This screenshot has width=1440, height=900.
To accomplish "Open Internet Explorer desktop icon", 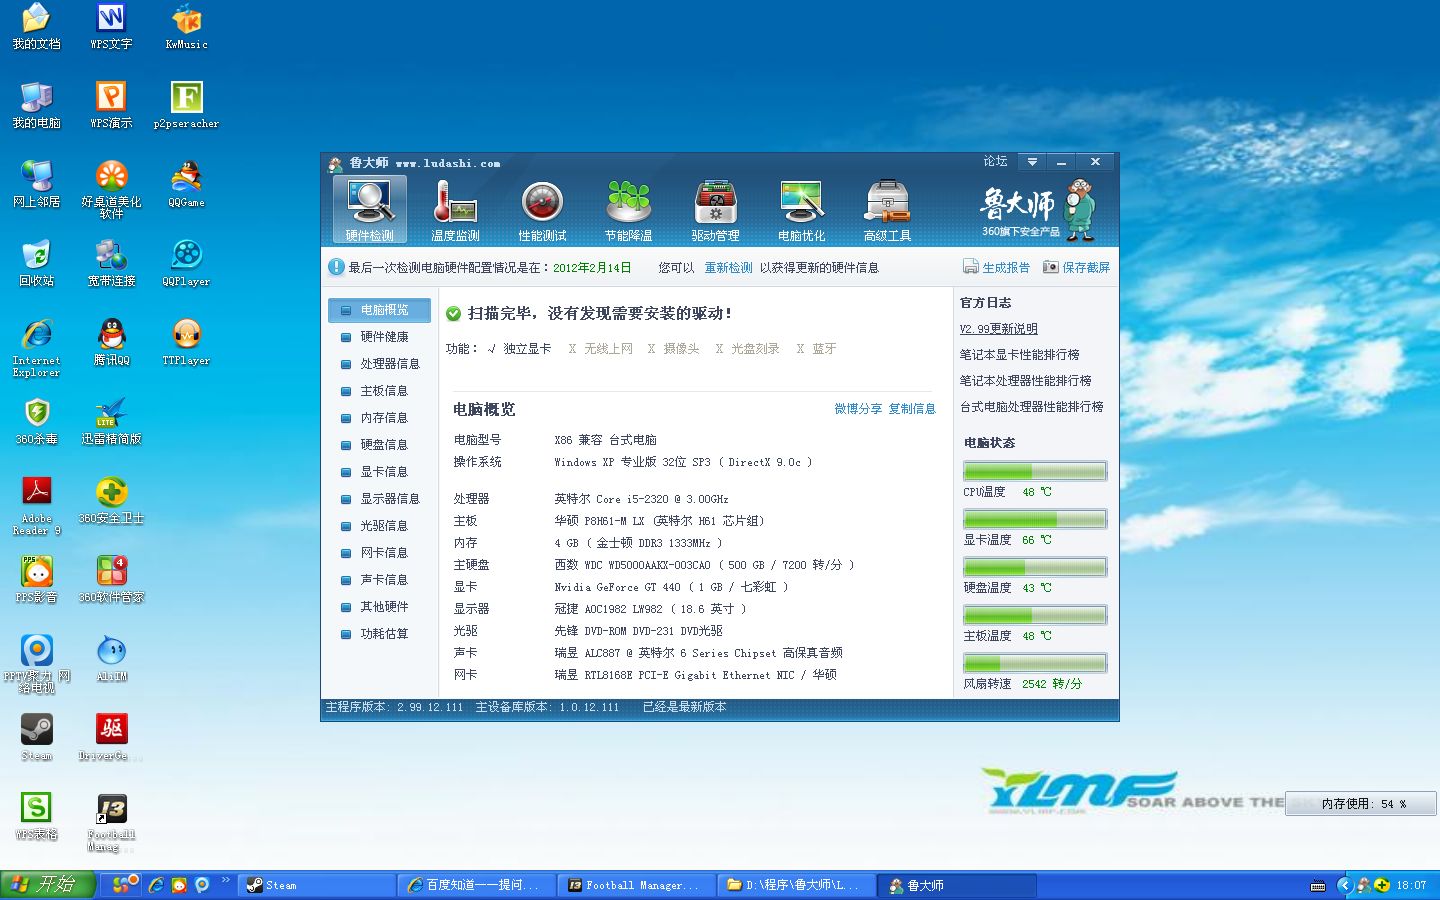I will coord(36,348).
